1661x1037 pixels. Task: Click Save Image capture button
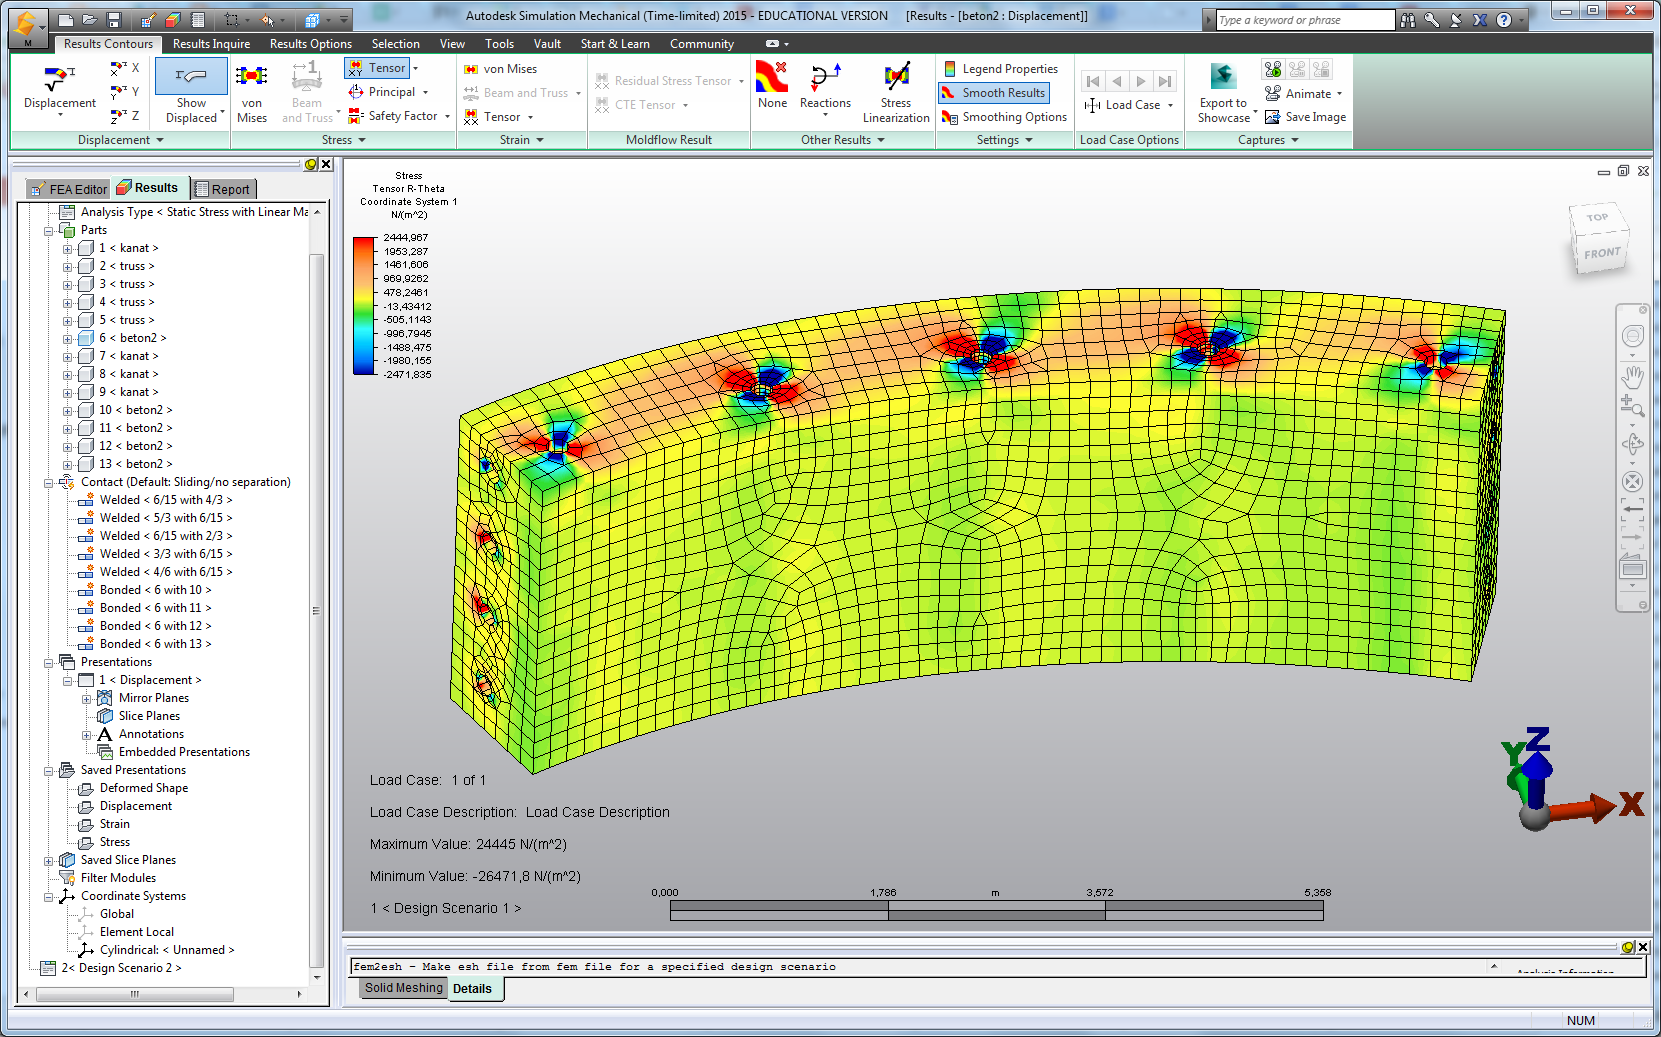click(1306, 117)
